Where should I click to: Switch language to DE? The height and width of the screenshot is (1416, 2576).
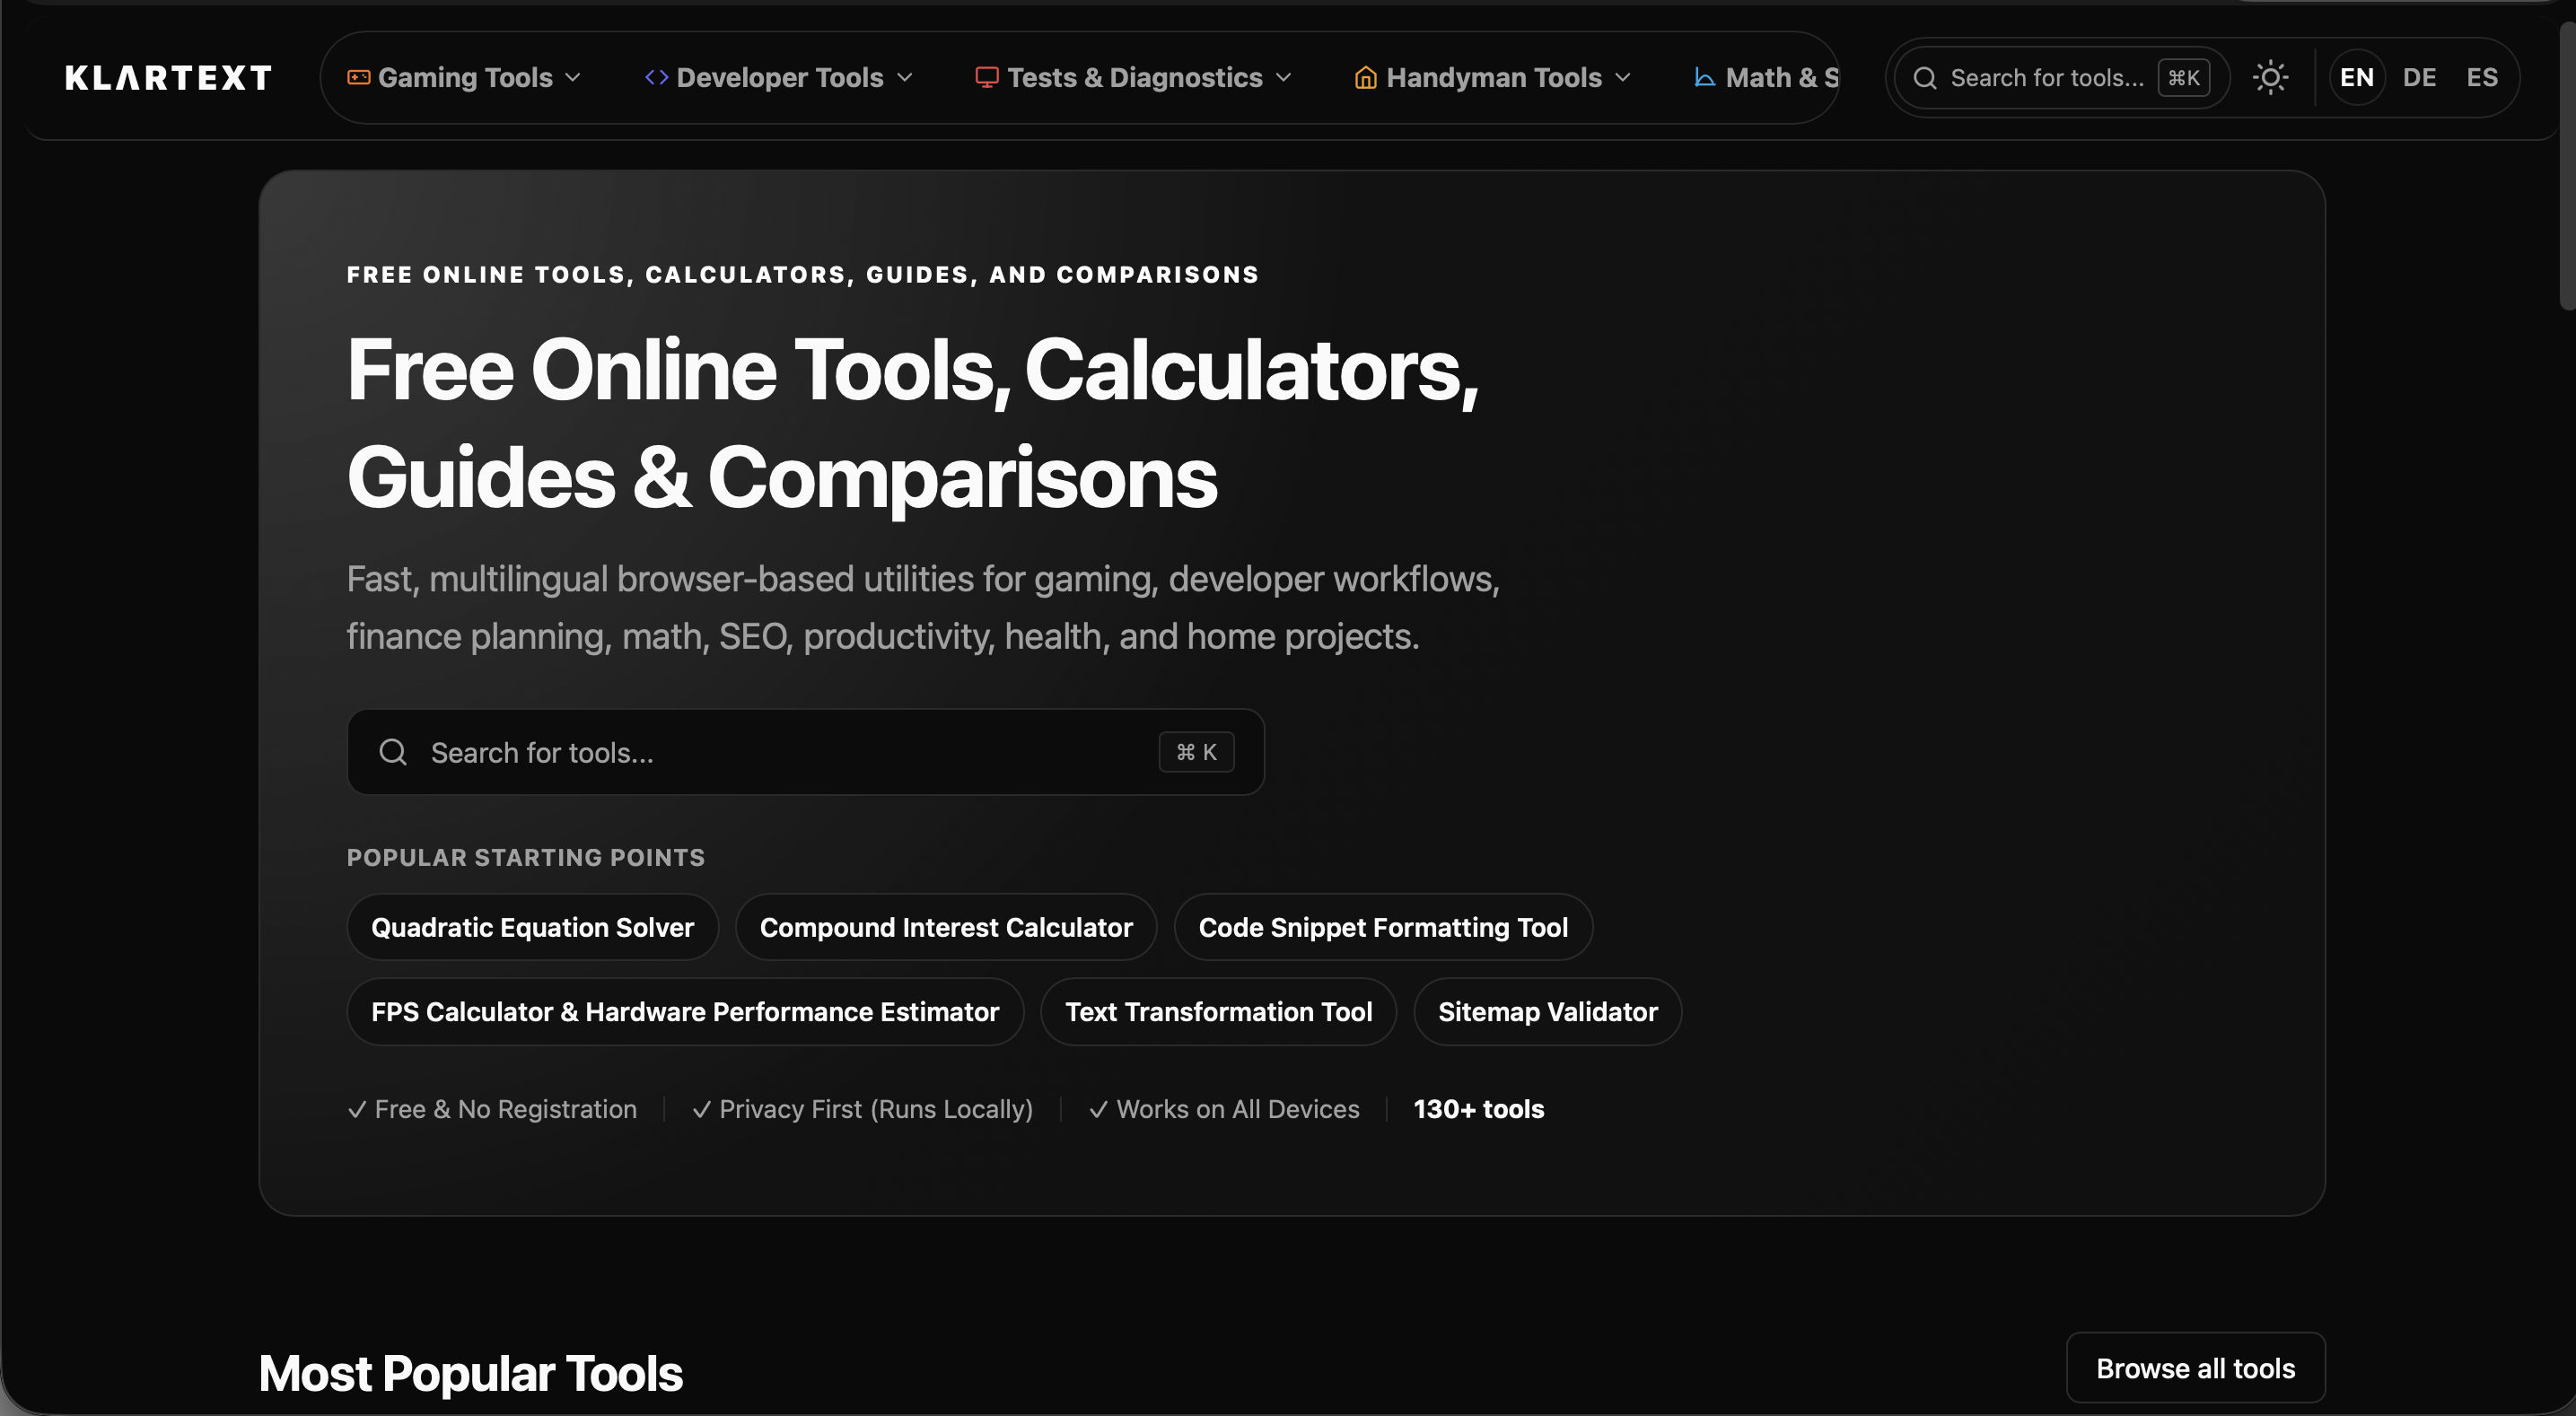coord(2419,77)
